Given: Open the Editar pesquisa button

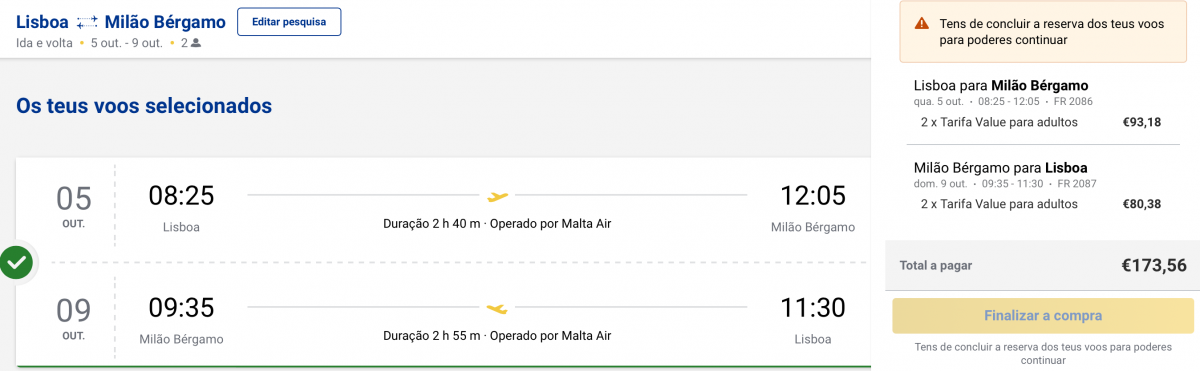Looking at the screenshot, I should (289, 22).
